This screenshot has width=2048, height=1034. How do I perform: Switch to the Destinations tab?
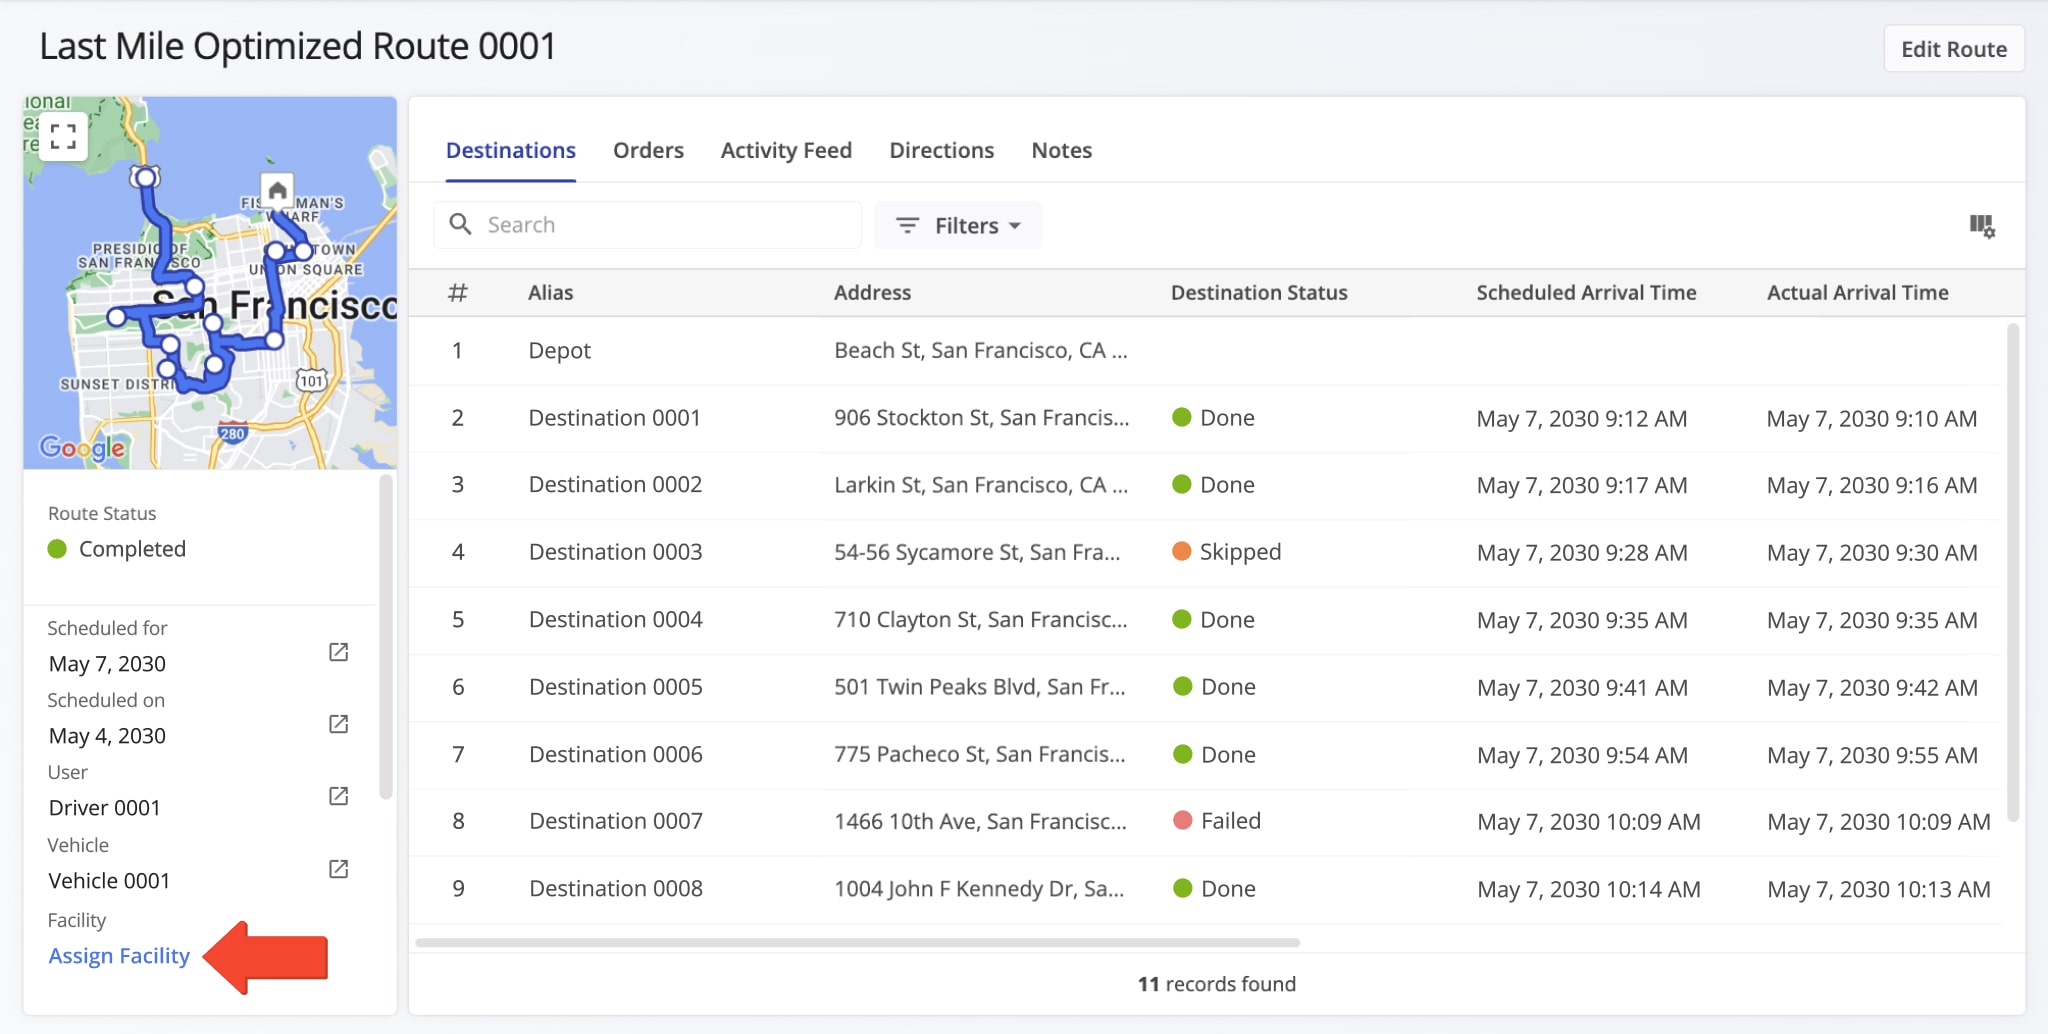(x=510, y=150)
